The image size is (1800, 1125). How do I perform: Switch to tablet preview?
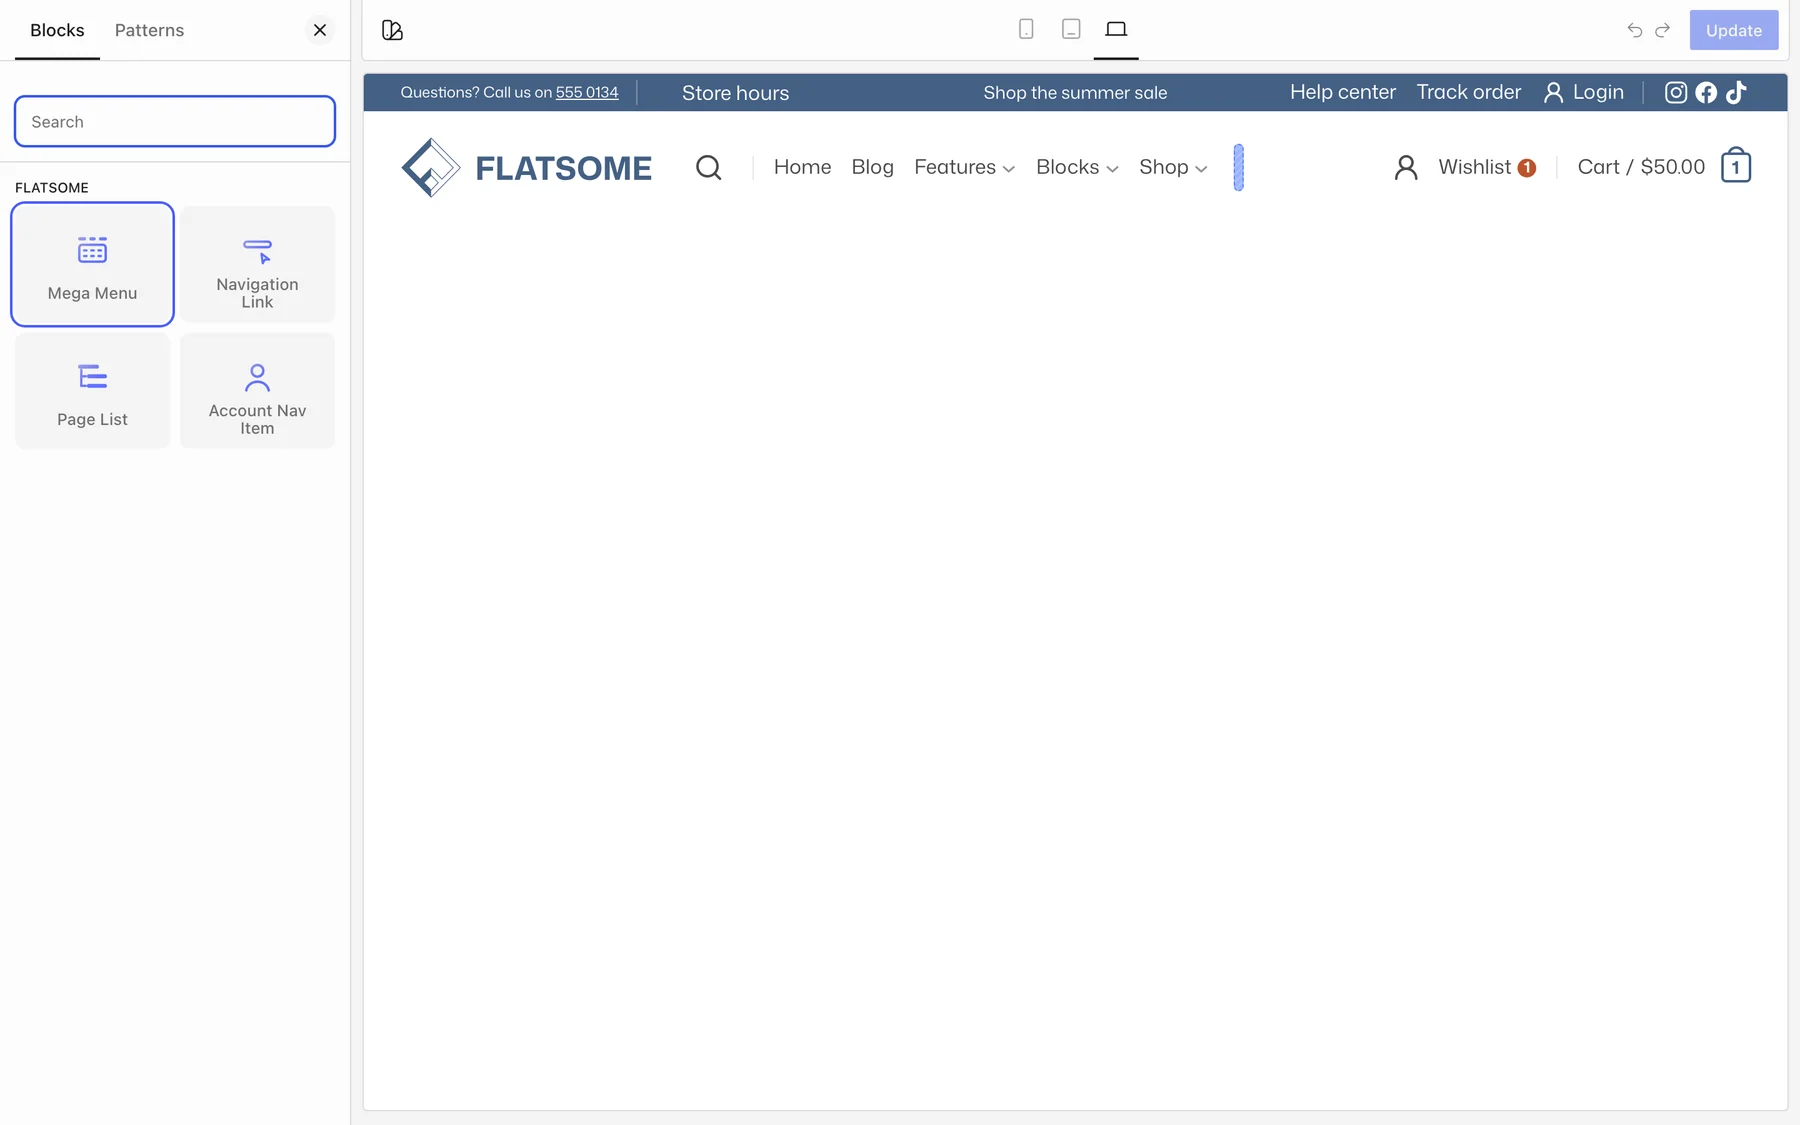click(1071, 29)
